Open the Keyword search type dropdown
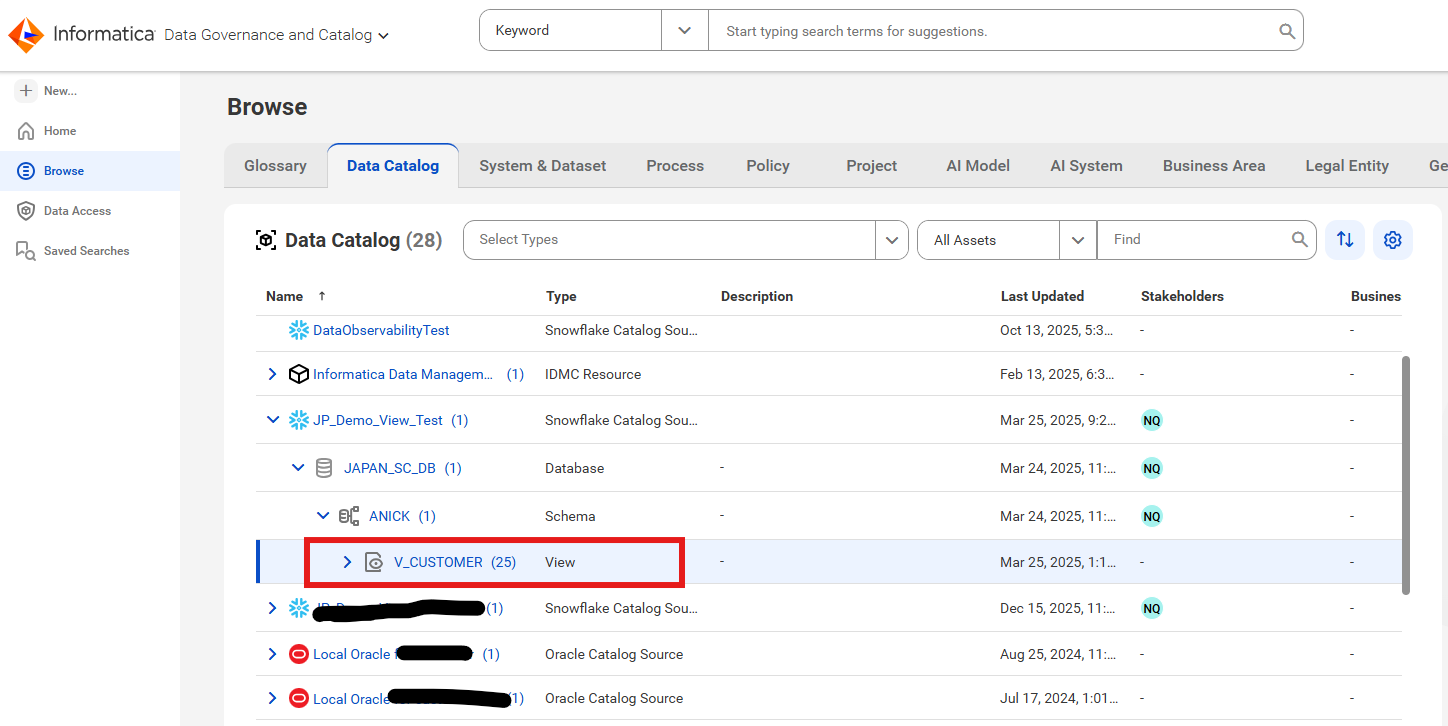 (x=685, y=31)
